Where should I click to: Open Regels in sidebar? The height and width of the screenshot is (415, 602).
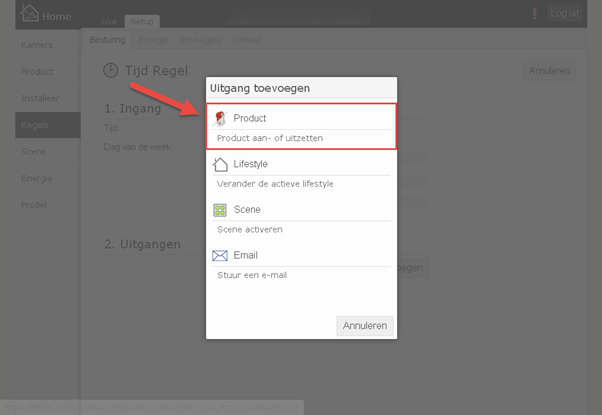pos(48,125)
